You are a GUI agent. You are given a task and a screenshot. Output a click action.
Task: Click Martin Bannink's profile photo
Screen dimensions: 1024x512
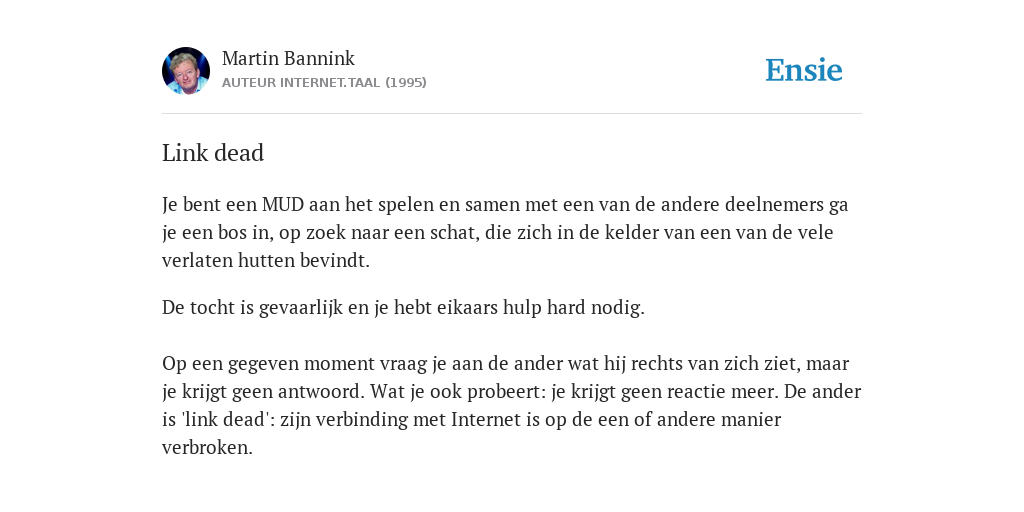click(x=186, y=71)
